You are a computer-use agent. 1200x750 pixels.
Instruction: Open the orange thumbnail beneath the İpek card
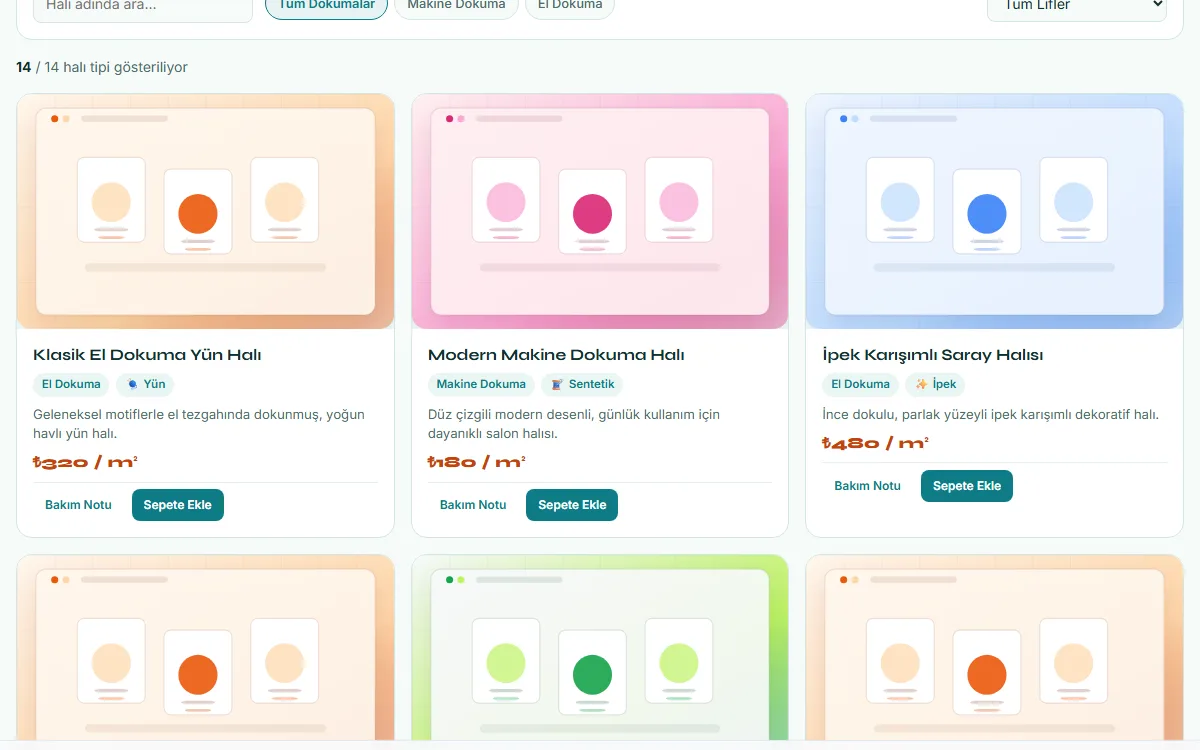(x=994, y=649)
